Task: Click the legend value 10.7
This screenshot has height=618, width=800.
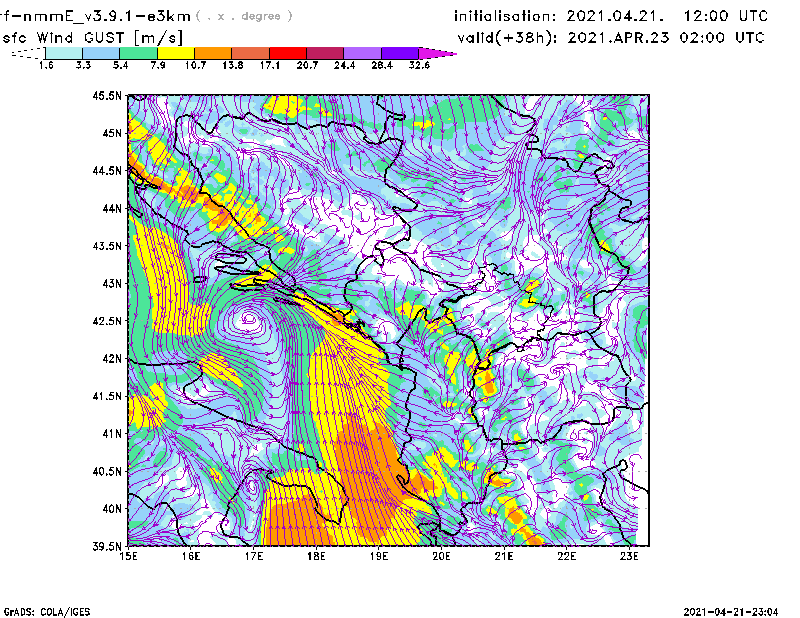Action: 195,65
